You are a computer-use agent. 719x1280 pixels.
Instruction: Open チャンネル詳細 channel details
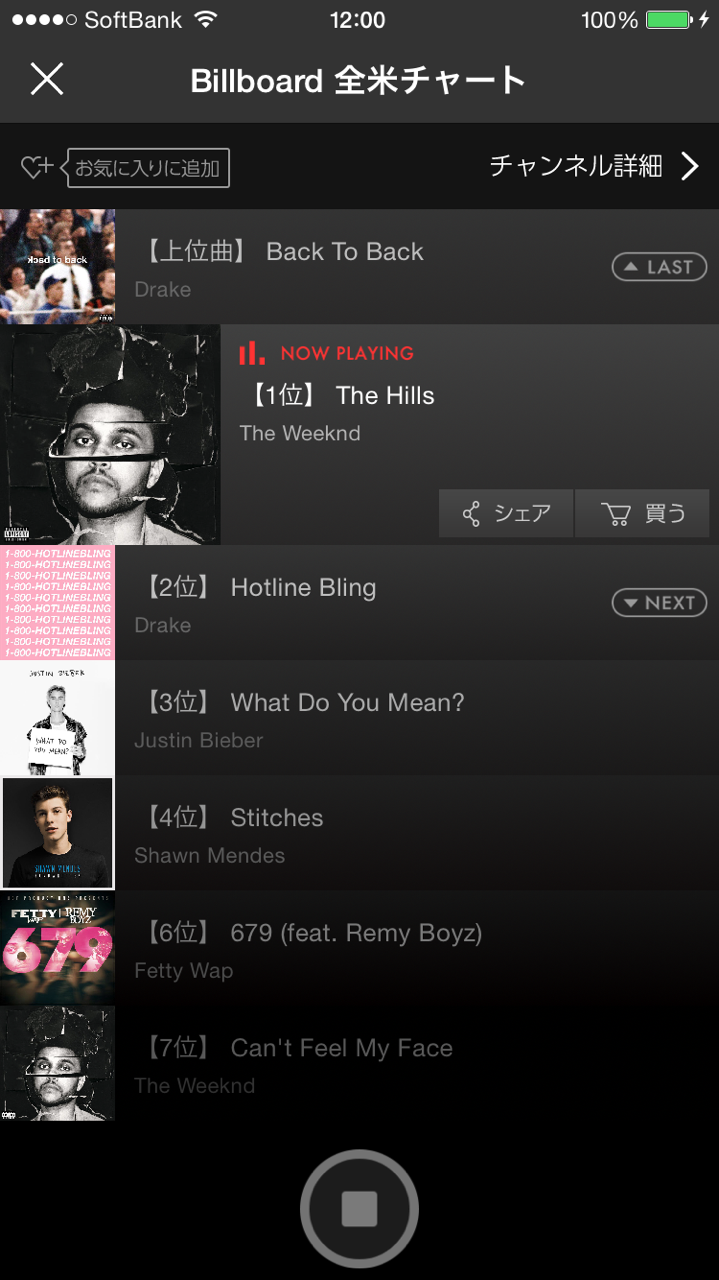pos(576,166)
